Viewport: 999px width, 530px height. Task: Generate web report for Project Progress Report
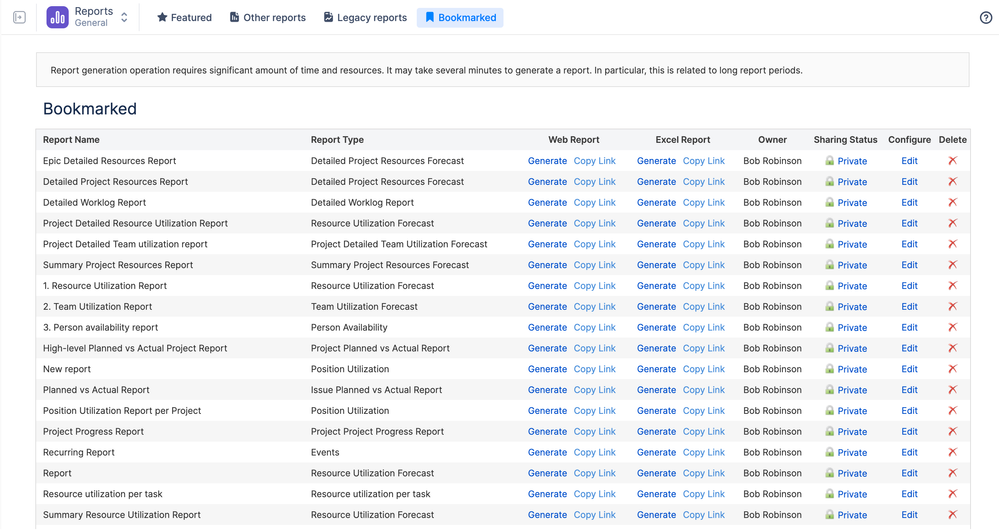[x=547, y=431]
